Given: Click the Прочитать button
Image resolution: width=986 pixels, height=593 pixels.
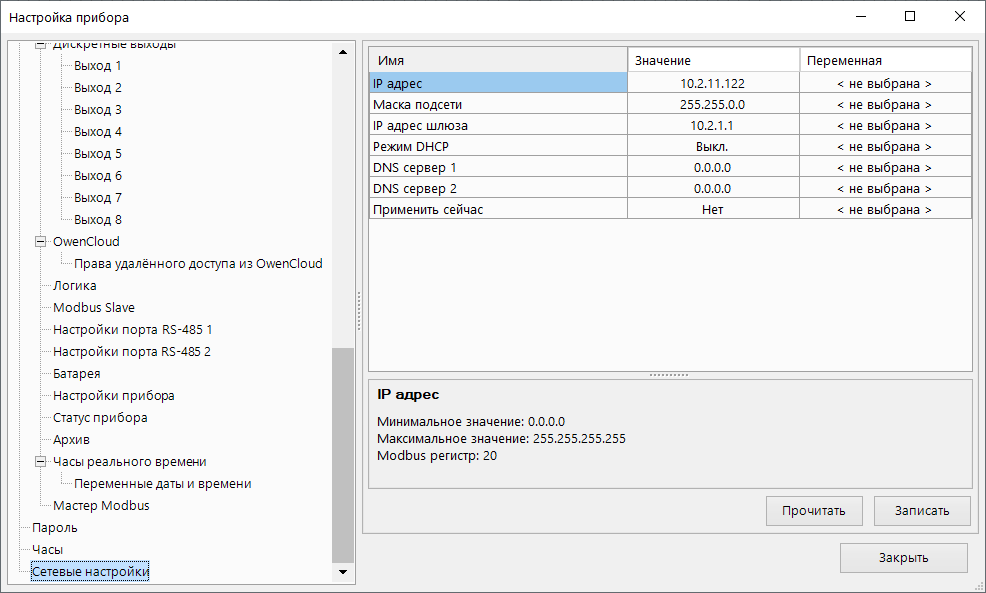Looking at the screenshot, I should tap(813, 510).
